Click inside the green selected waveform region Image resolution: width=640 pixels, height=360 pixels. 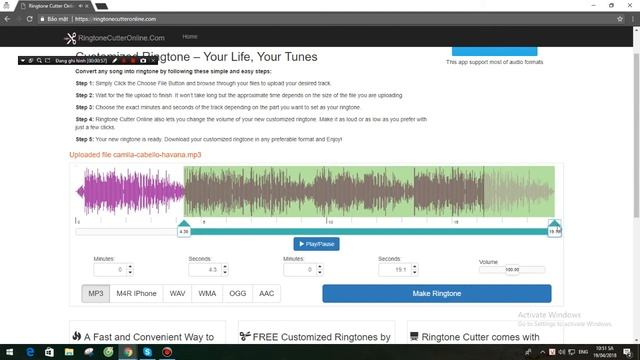(x=369, y=191)
